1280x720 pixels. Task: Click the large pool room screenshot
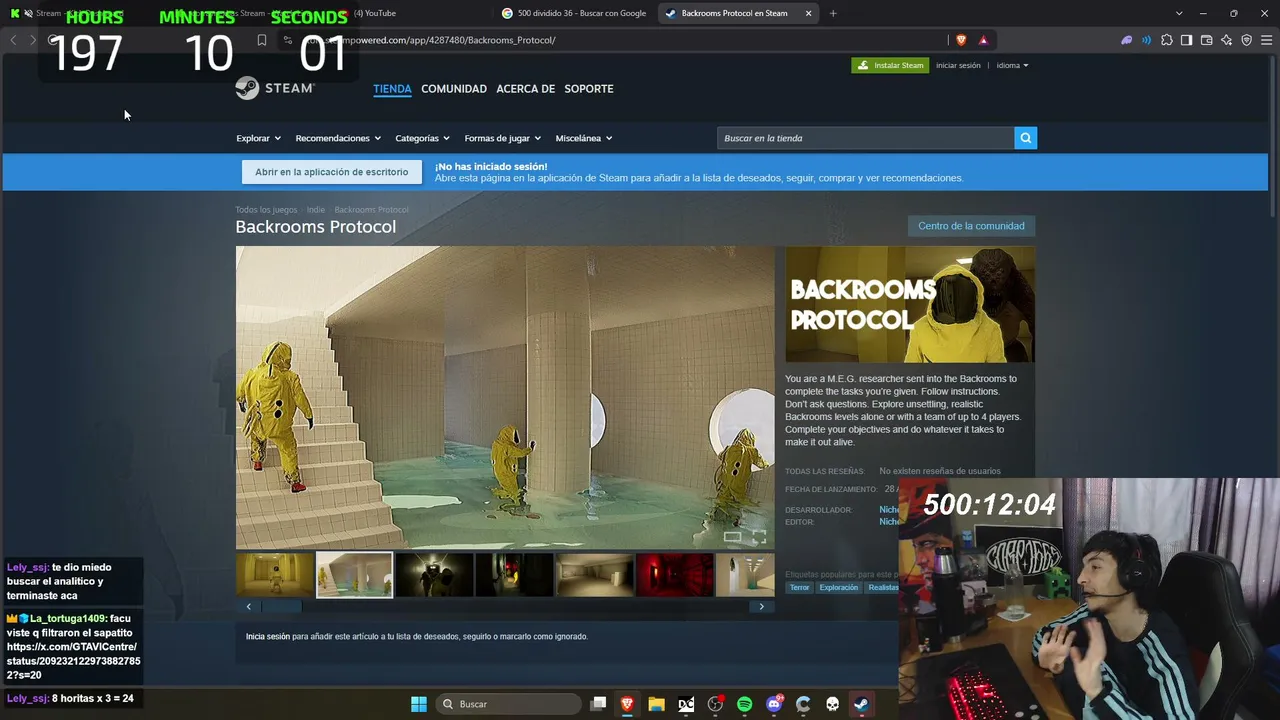point(505,398)
